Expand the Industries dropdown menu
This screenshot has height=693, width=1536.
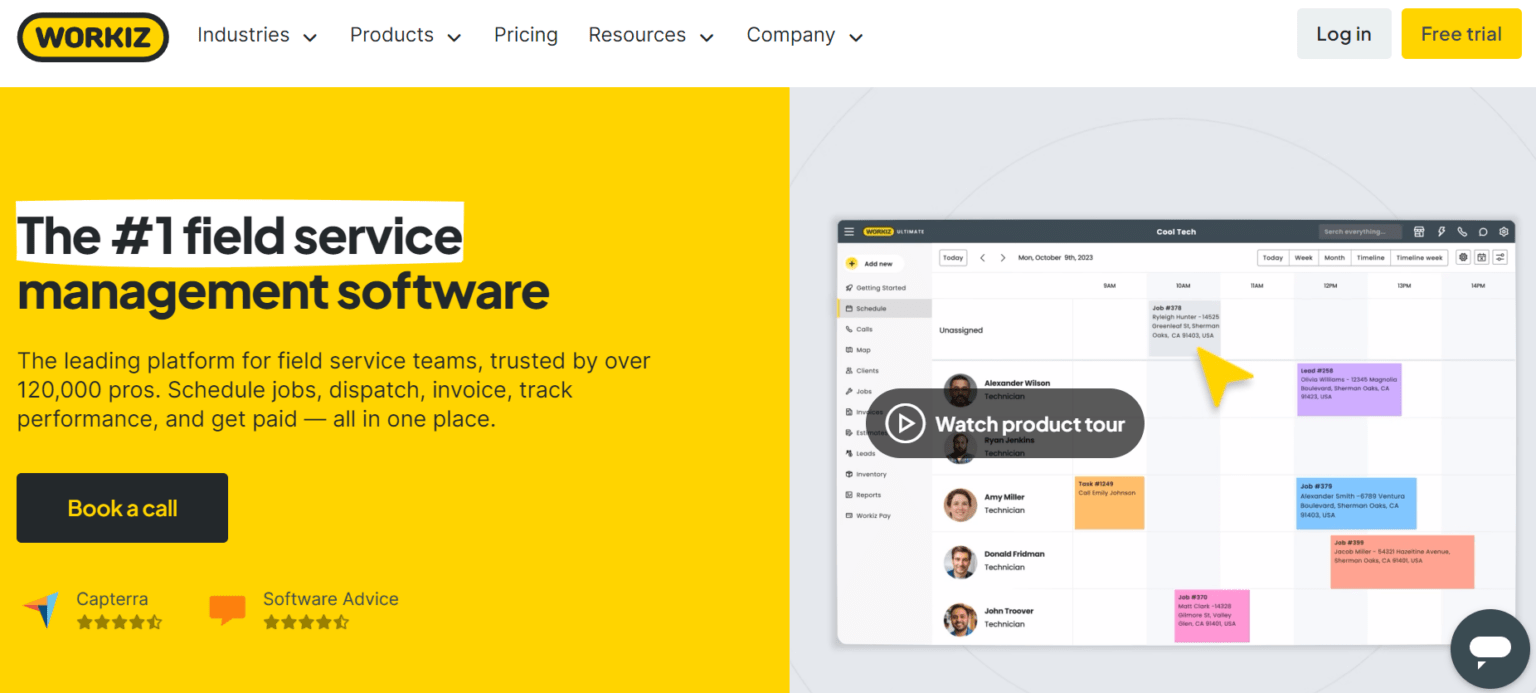(x=257, y=35)
